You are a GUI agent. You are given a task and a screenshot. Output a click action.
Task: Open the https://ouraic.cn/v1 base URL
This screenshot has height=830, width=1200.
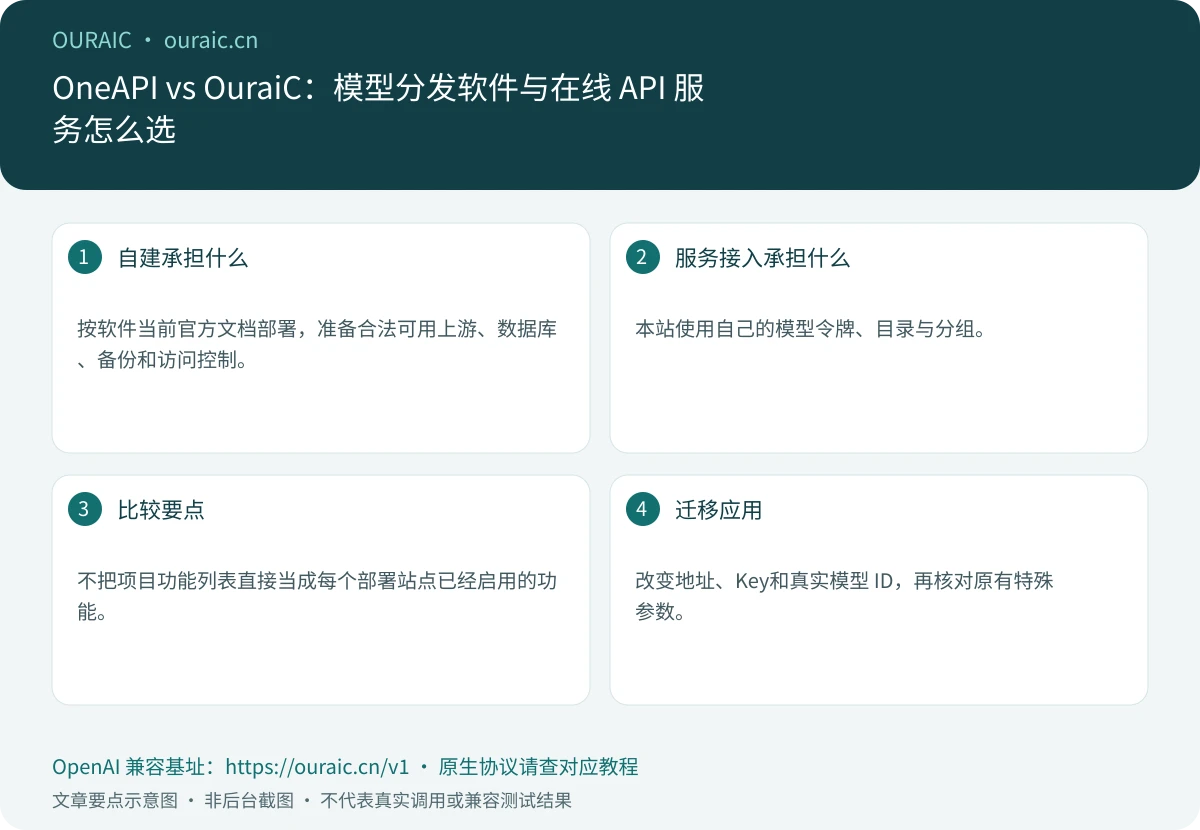(318, 767)
